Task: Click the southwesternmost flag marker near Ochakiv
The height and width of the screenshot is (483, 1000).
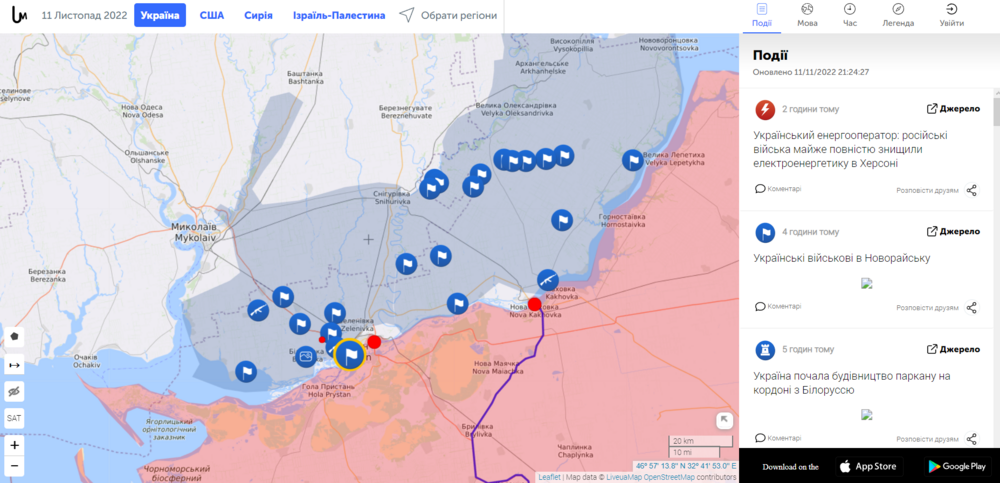Action: pyautogui.click(x=246, y=371)
